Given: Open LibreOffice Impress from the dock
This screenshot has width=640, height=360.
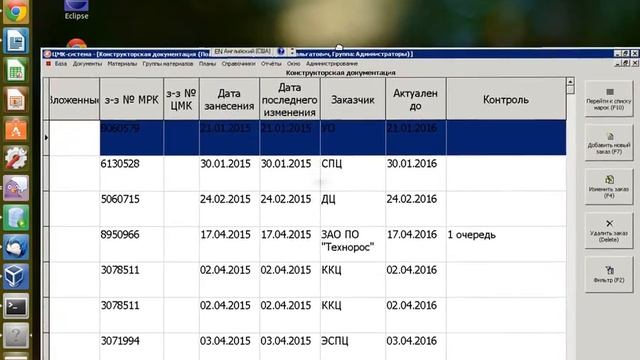Looking at the screenshot, I should point(16,100).
